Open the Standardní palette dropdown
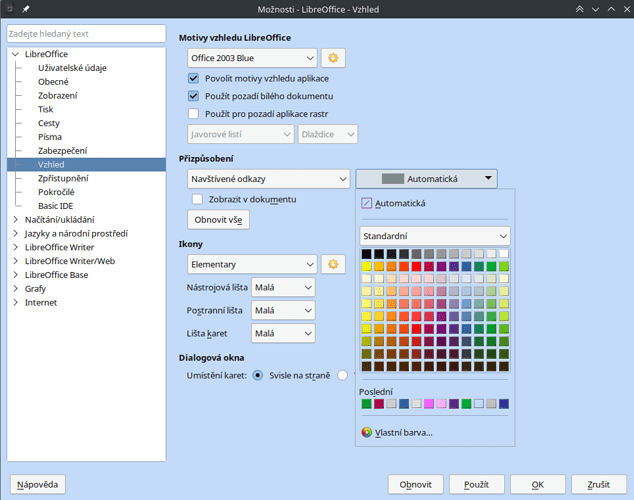The image size is (634, 500). coord(435,236)
